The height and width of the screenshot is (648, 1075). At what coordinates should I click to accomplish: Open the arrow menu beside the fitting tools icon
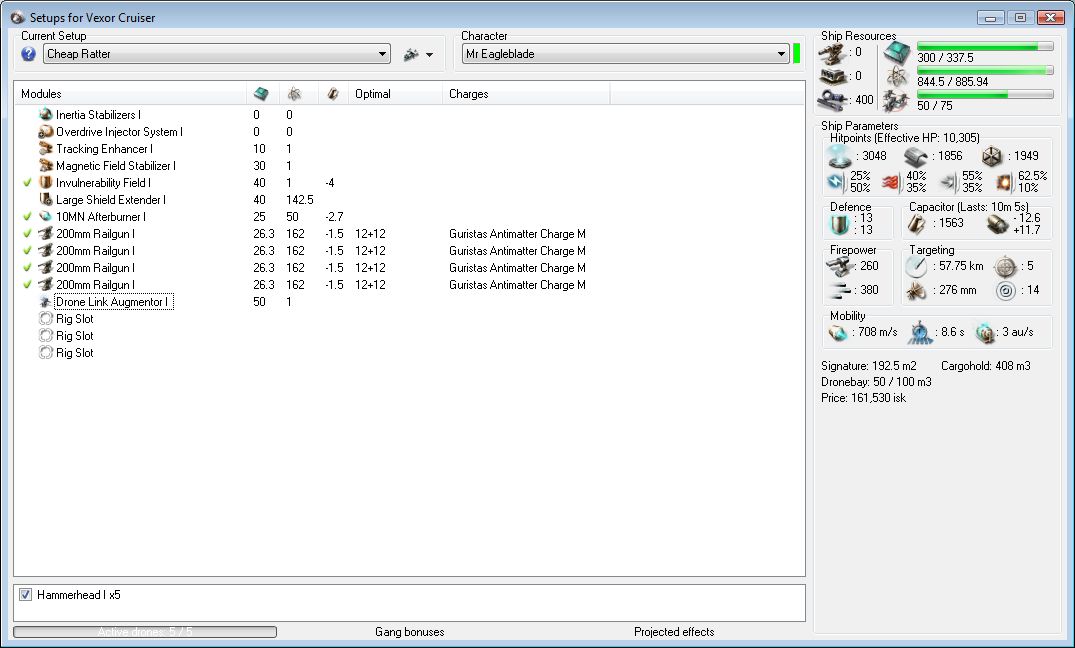pos(430,55)
